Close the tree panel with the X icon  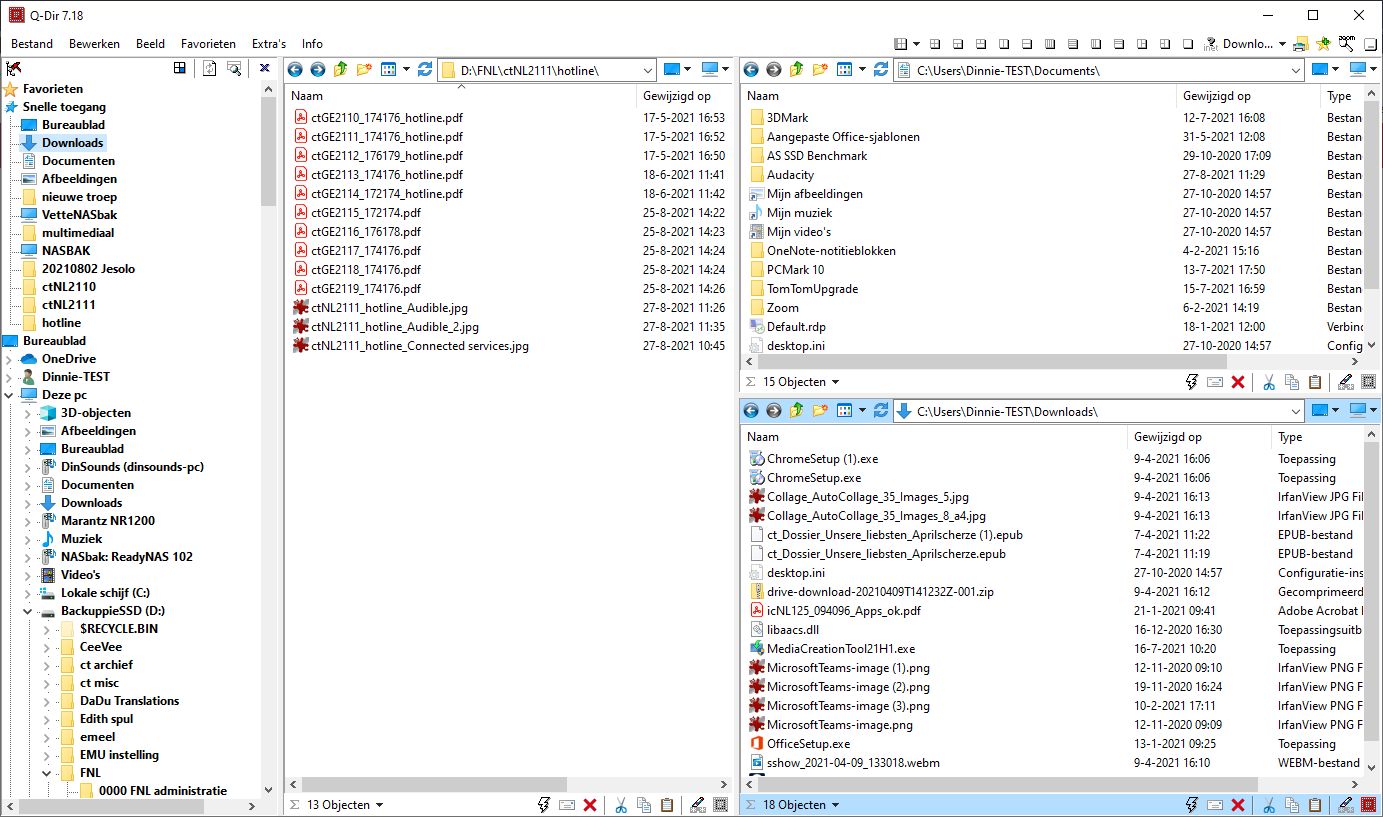(x=265, y=68)
